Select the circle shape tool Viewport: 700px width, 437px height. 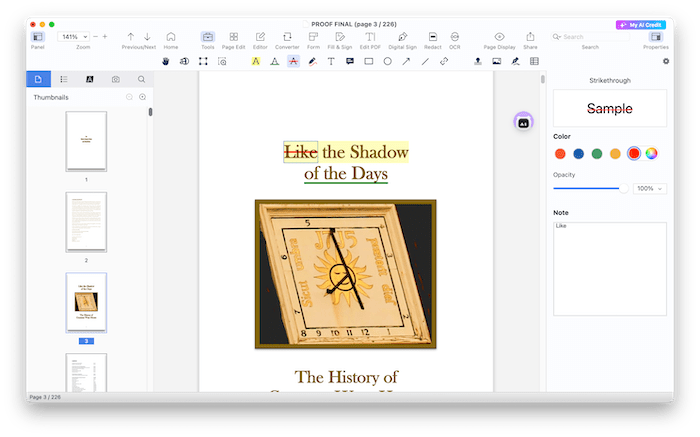[388, 62]
